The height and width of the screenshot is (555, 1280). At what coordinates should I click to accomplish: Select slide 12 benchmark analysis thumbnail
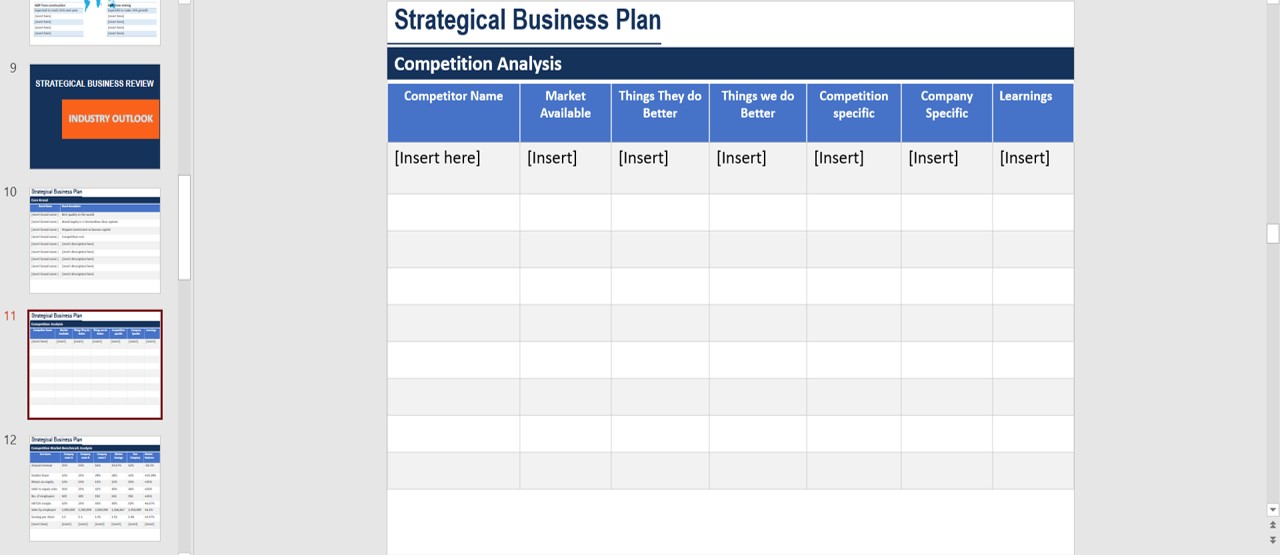point(95,488)
